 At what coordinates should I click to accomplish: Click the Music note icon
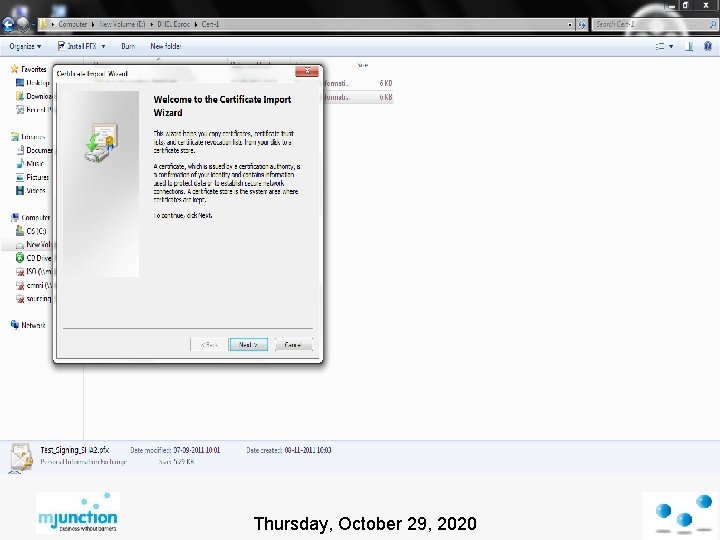pyautogui.click(x=20, y=163)
